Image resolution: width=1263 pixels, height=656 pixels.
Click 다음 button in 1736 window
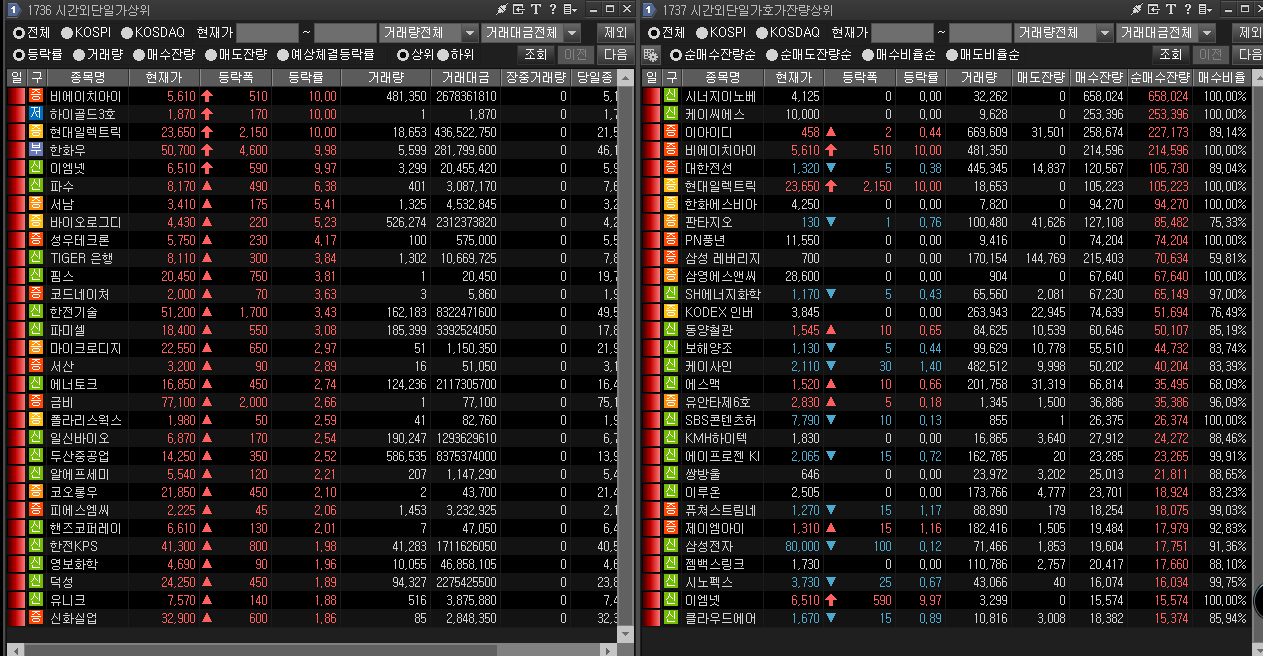tap(617, 55)
